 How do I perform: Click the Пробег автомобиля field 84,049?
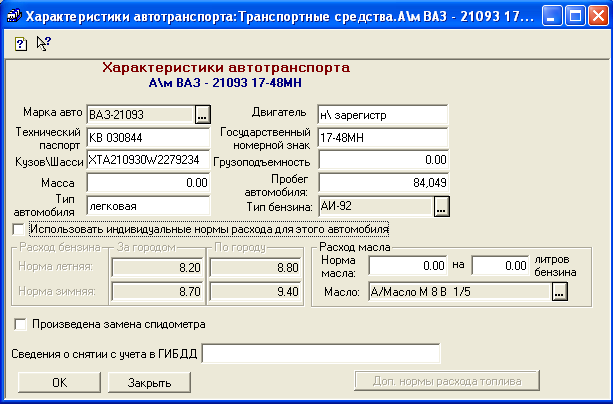click(384, 183)
